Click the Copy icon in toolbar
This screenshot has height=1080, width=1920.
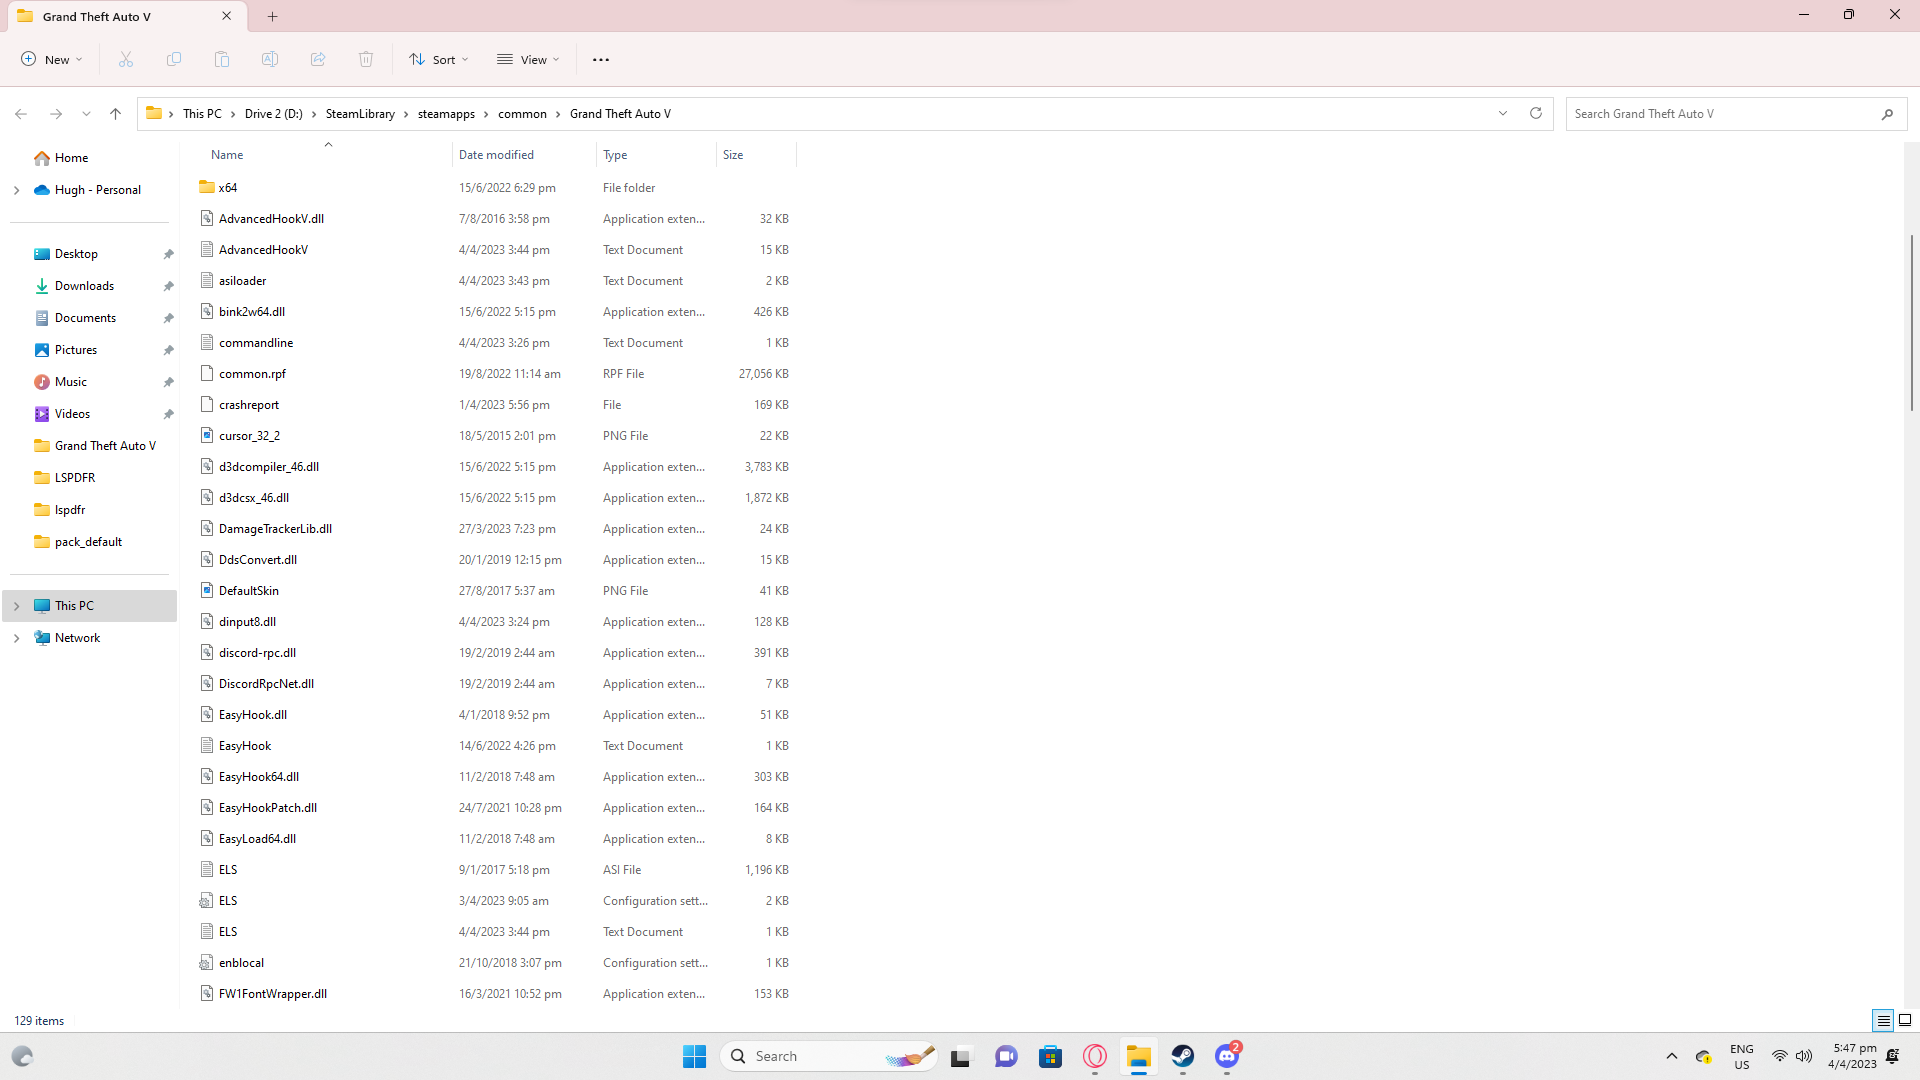[174, 60]
